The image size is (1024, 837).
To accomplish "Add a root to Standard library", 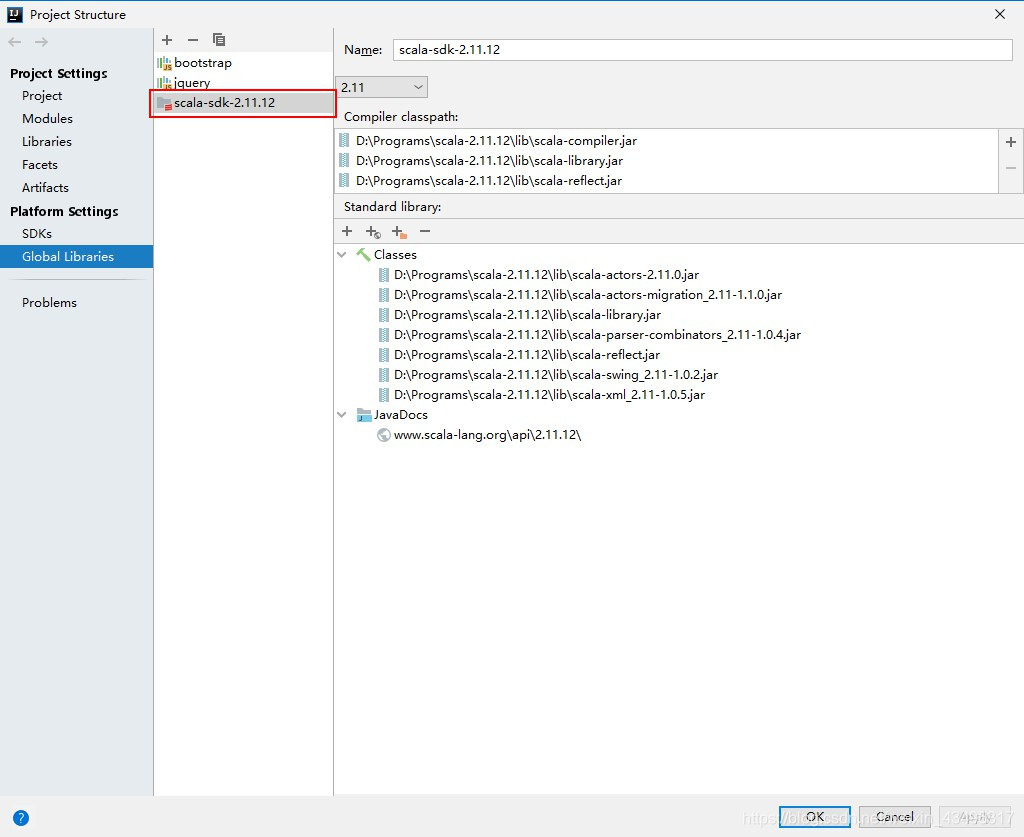I will [x=347, y=231].
